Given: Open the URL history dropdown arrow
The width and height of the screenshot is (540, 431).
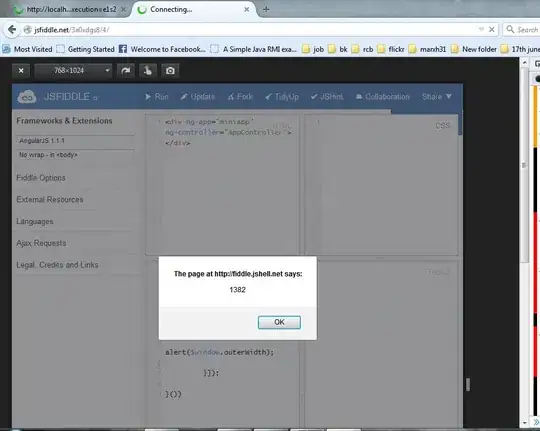Looking at the screenshot, I should [481, 30].
